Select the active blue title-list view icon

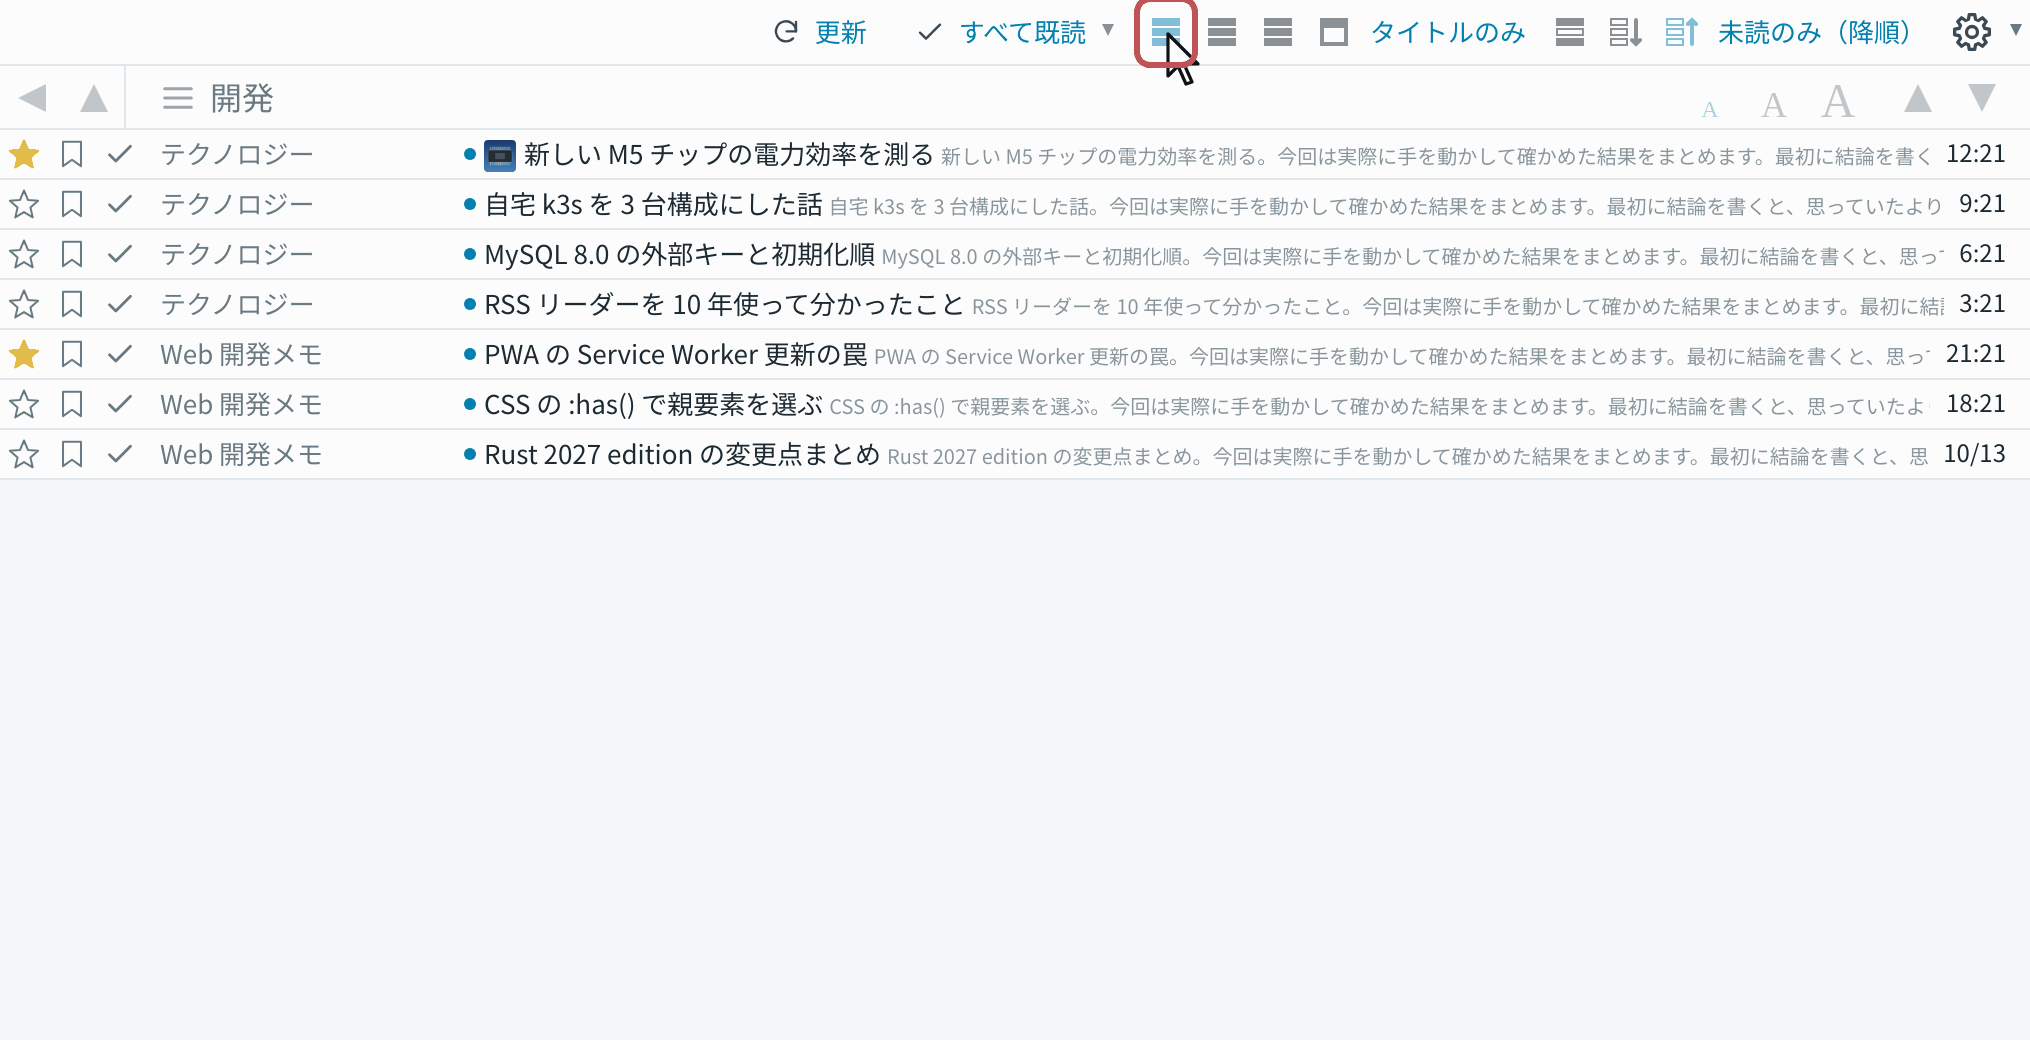pos(1166,32)
